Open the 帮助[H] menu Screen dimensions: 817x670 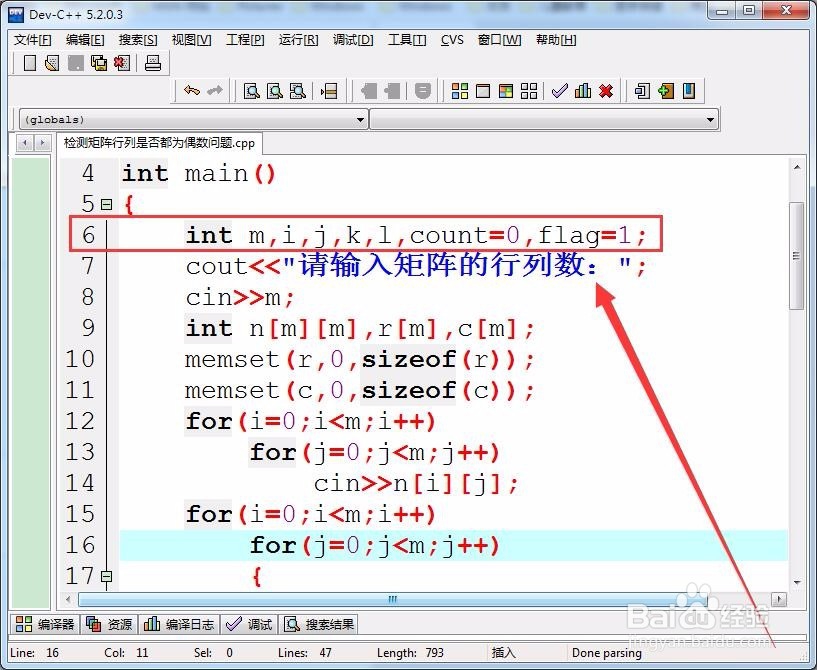(556, 40)
